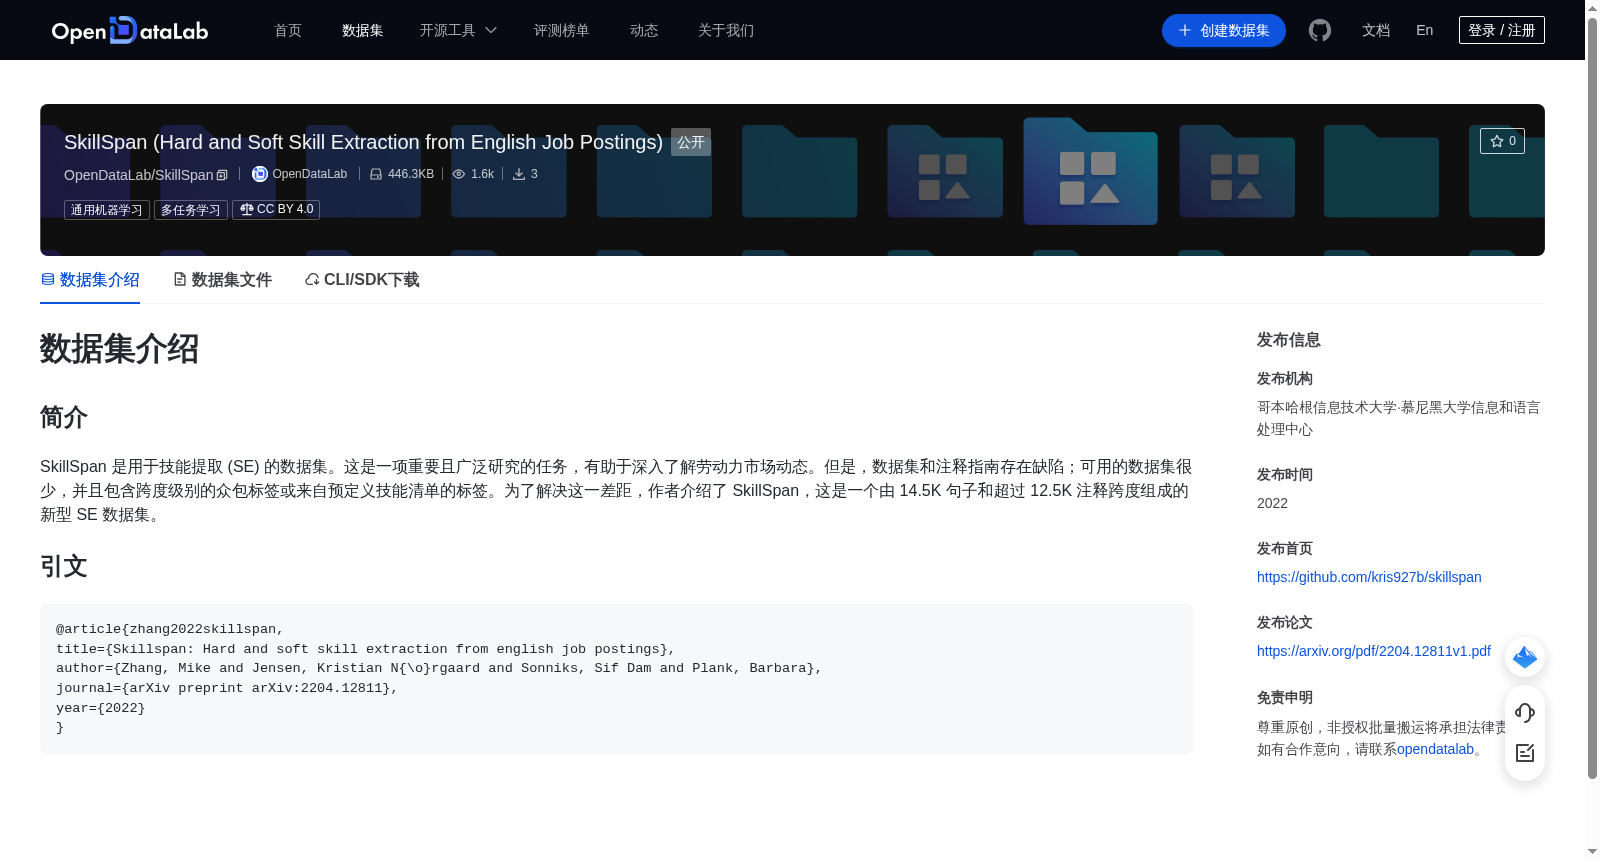Click the OpenDataLab publisher avatar
This screenshot has width=1600, height=861.
click(260, 174)
